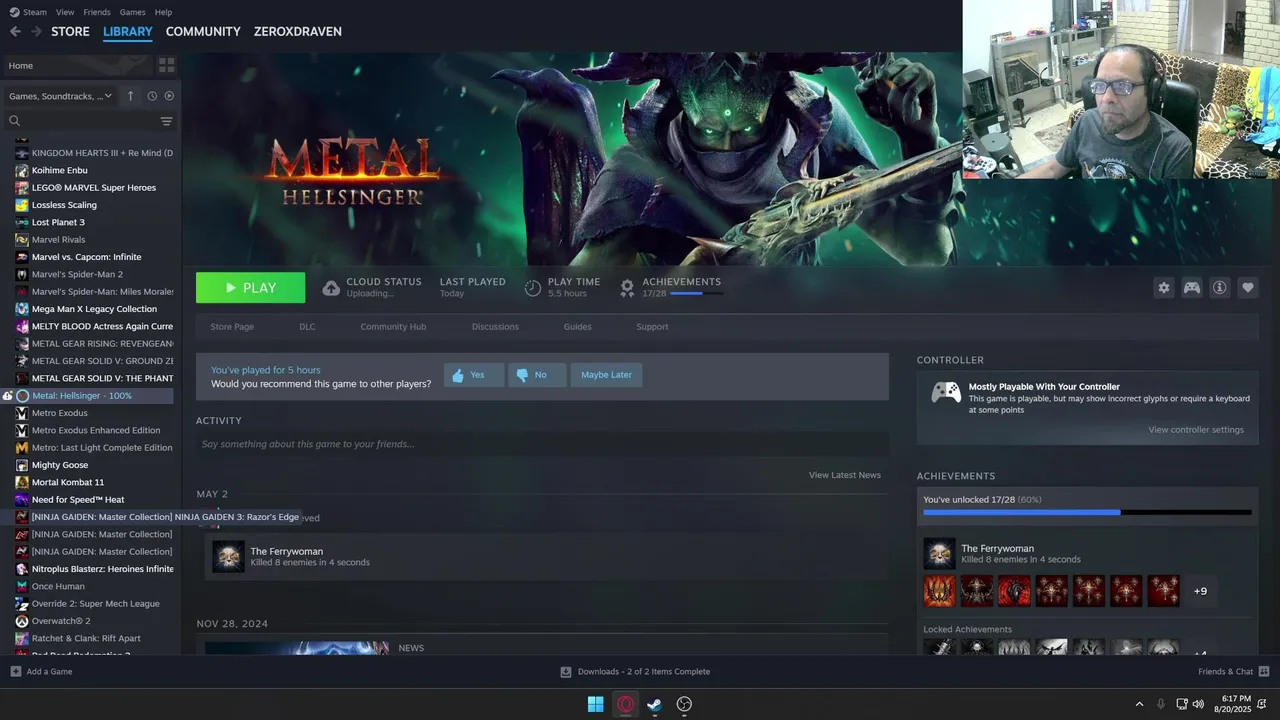Switch to the STORE tab

click(x=70, y=31)
